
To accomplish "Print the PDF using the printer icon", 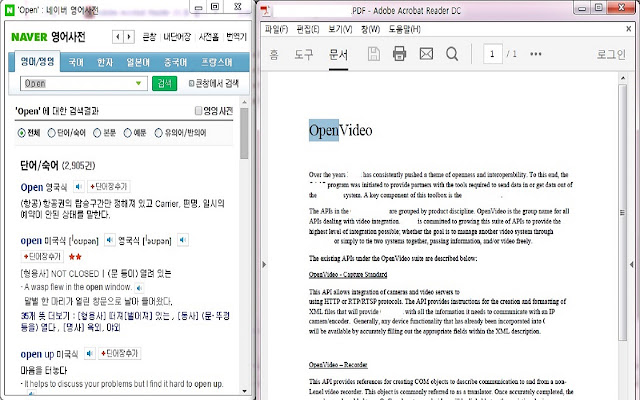I will [399, 54].
